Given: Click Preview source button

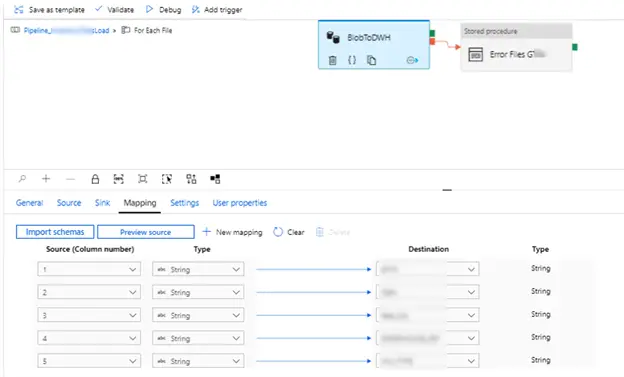Looking at the screenshot, I should pos(146,232).
